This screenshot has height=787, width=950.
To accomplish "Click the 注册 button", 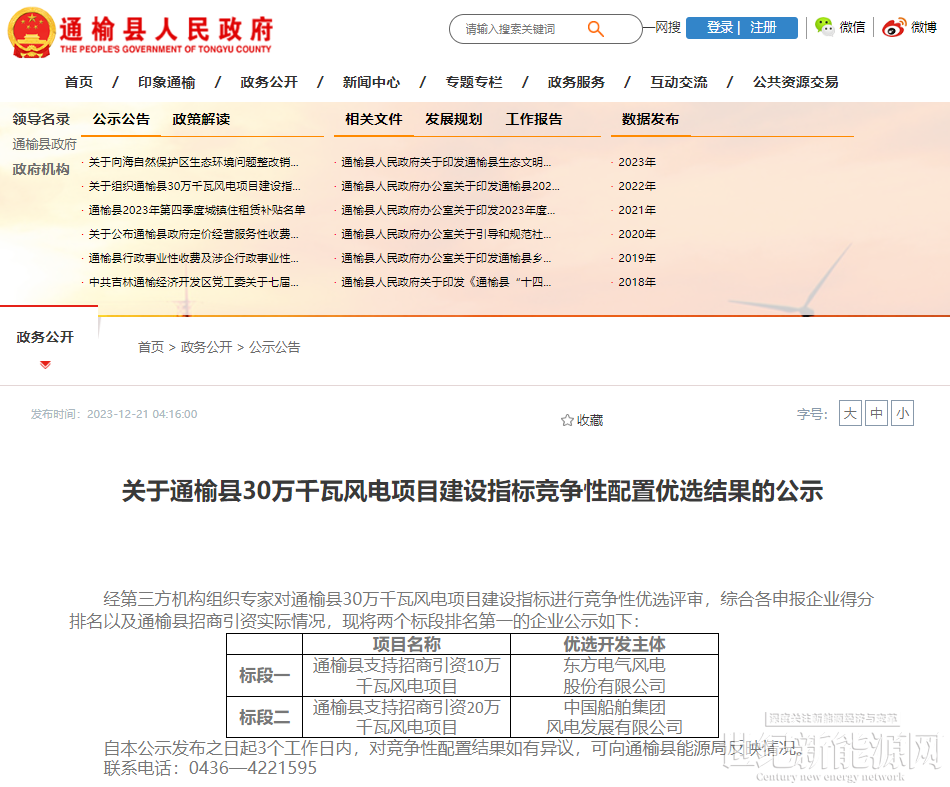I will 763,28.
